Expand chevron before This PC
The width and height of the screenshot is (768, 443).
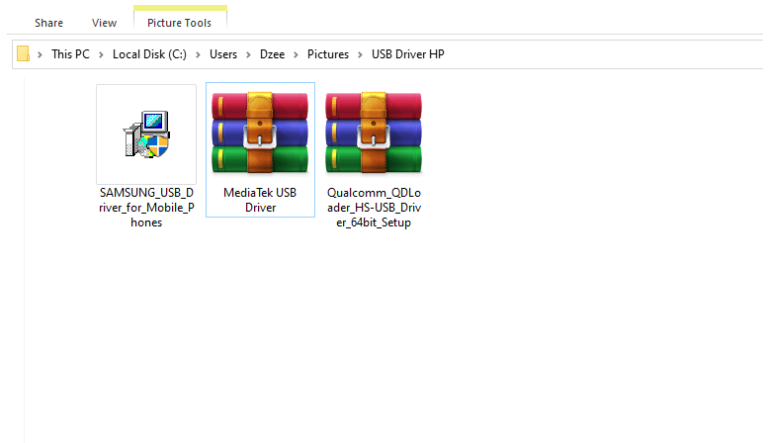coord(40,54)
